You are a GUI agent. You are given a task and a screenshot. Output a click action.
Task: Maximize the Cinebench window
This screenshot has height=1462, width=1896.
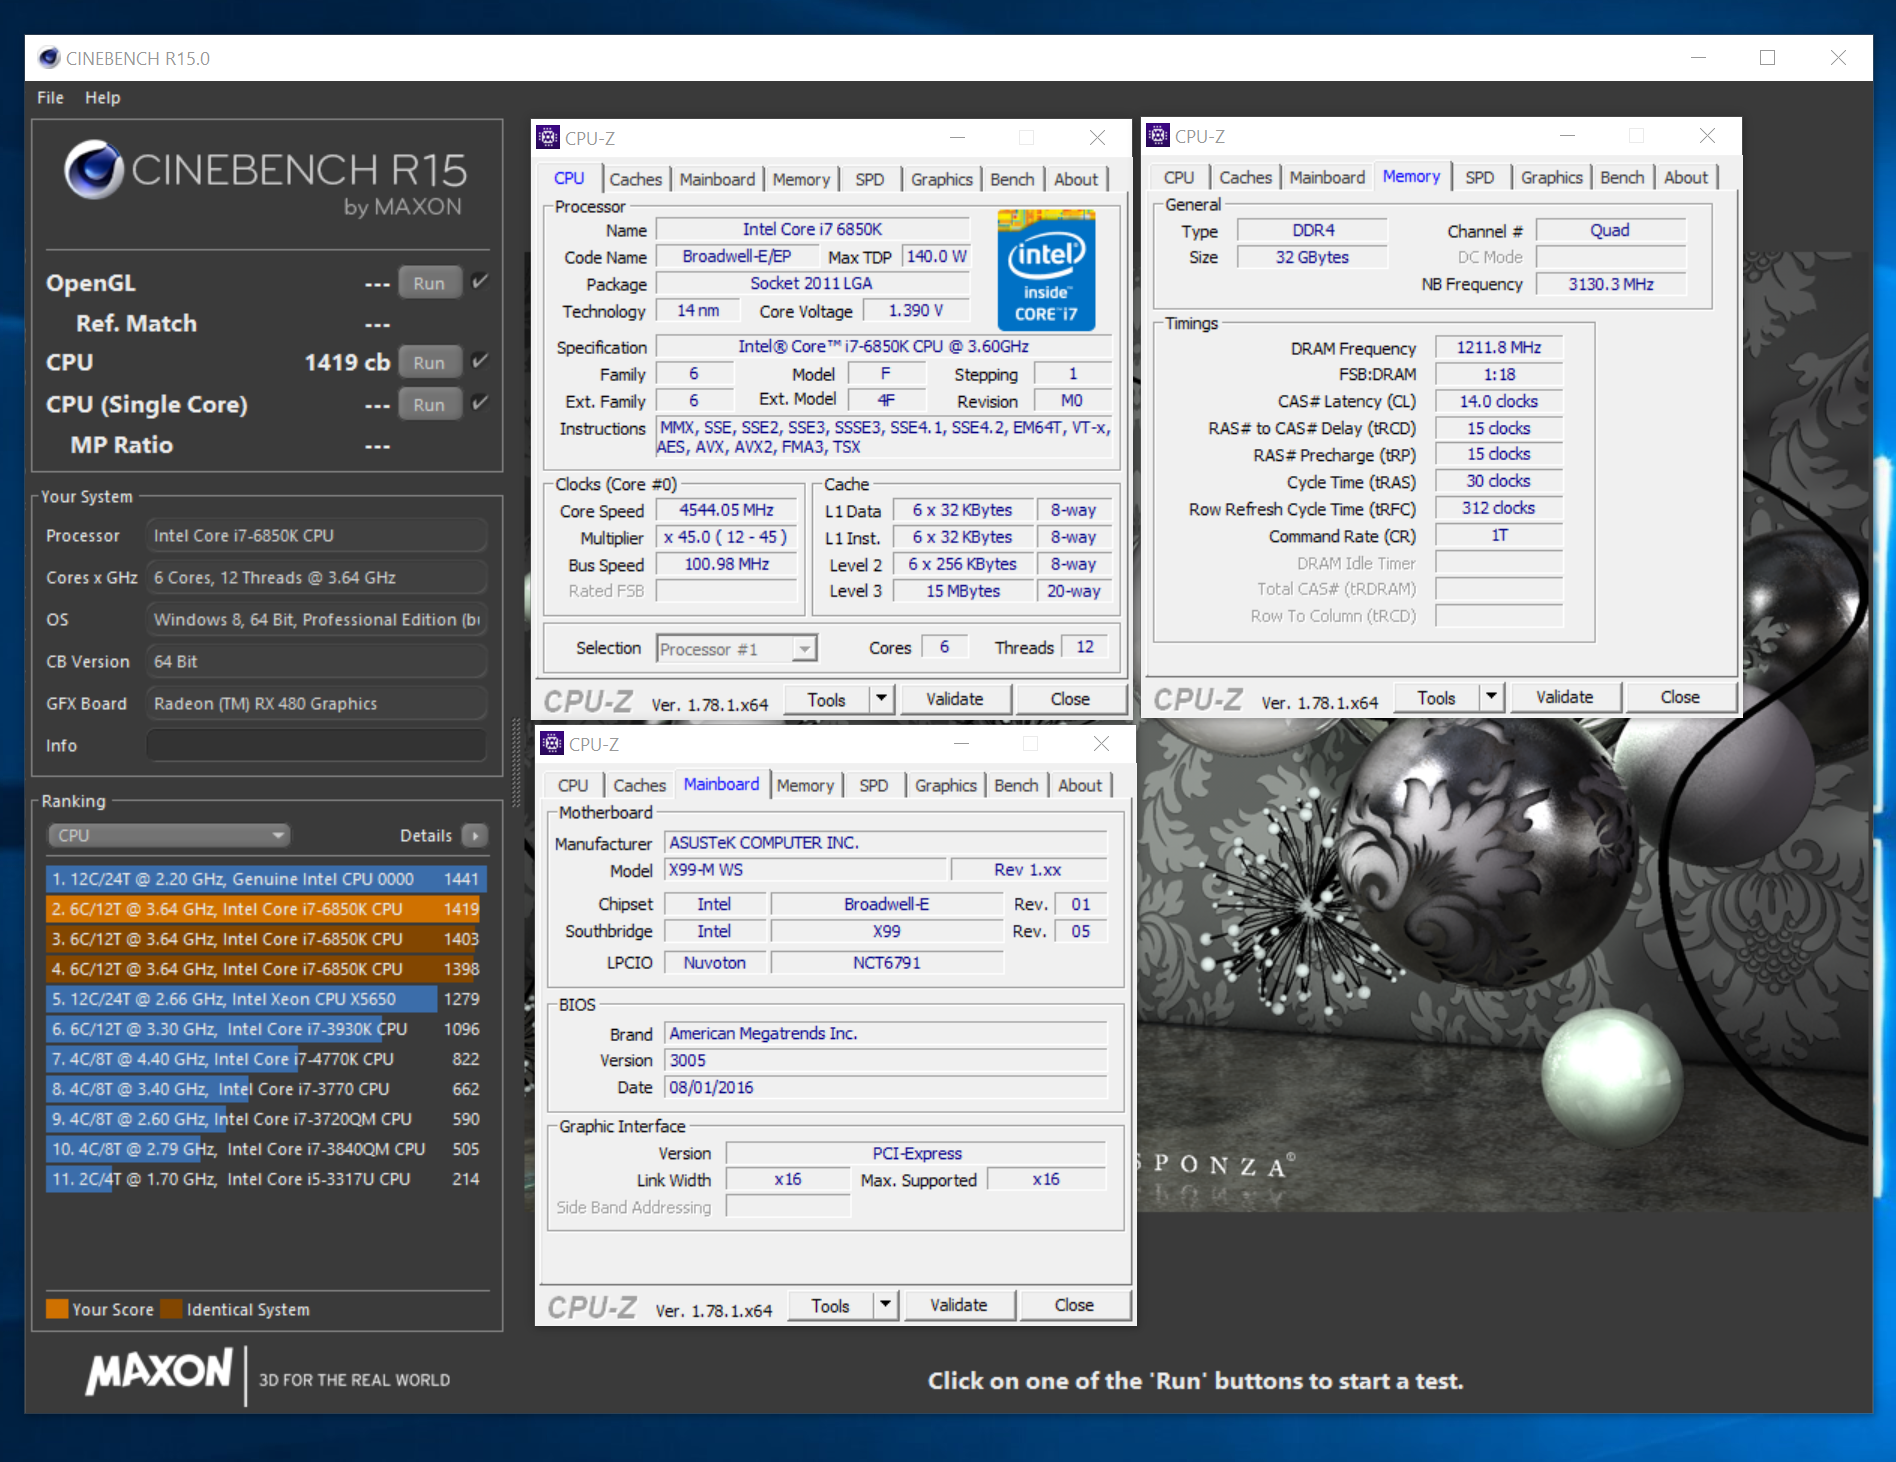tap(1767, 58)
